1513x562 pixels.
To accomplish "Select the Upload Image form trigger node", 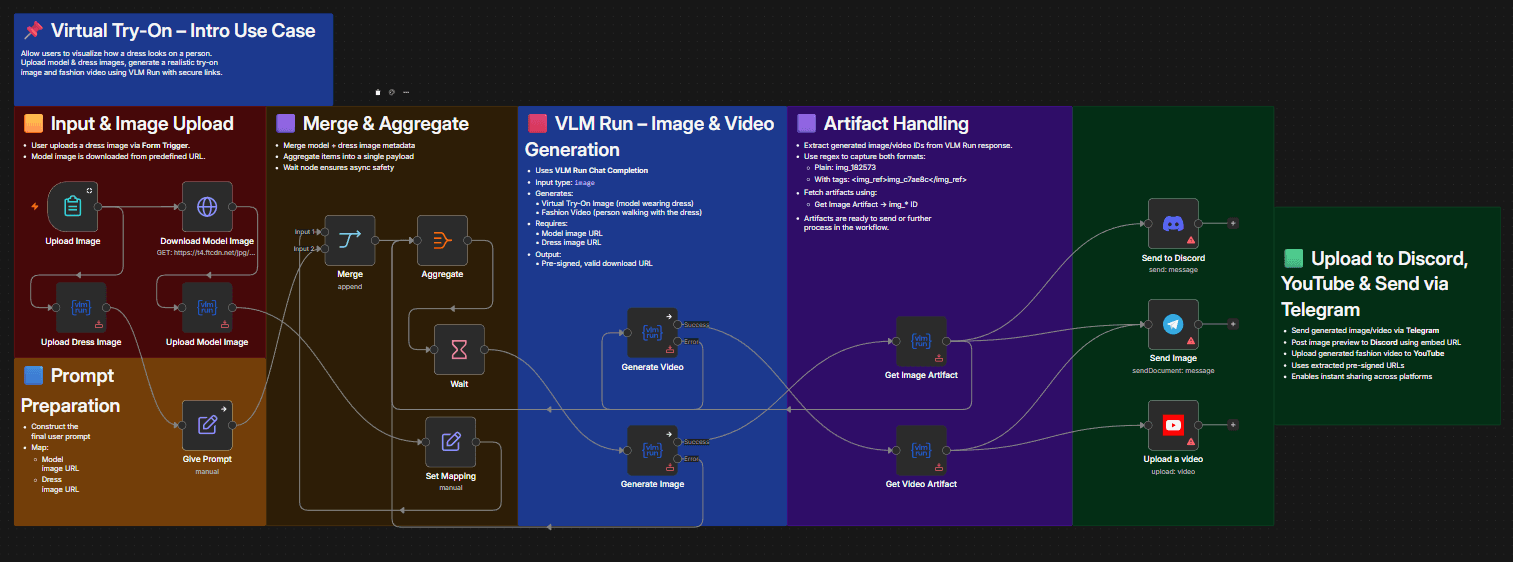I will point(72,206).
